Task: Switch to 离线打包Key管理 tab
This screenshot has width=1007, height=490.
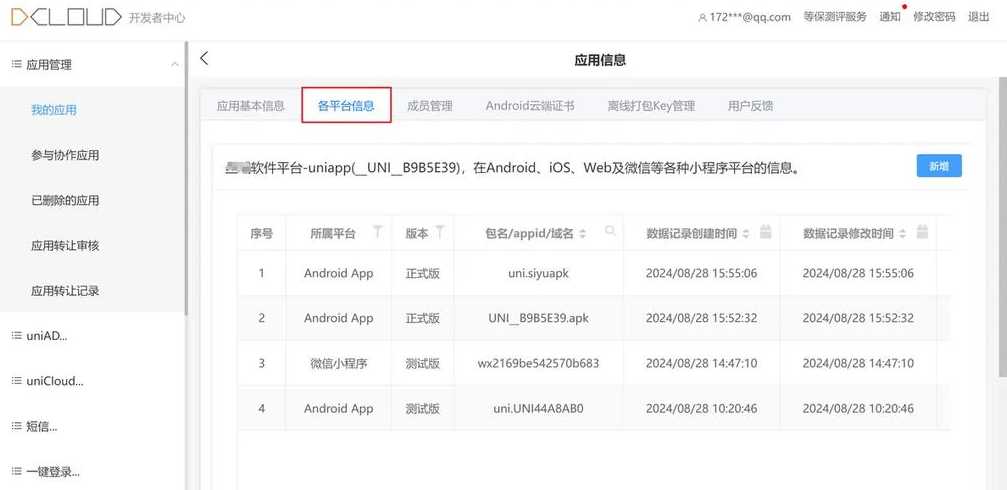Action: [x=651, y=106]
